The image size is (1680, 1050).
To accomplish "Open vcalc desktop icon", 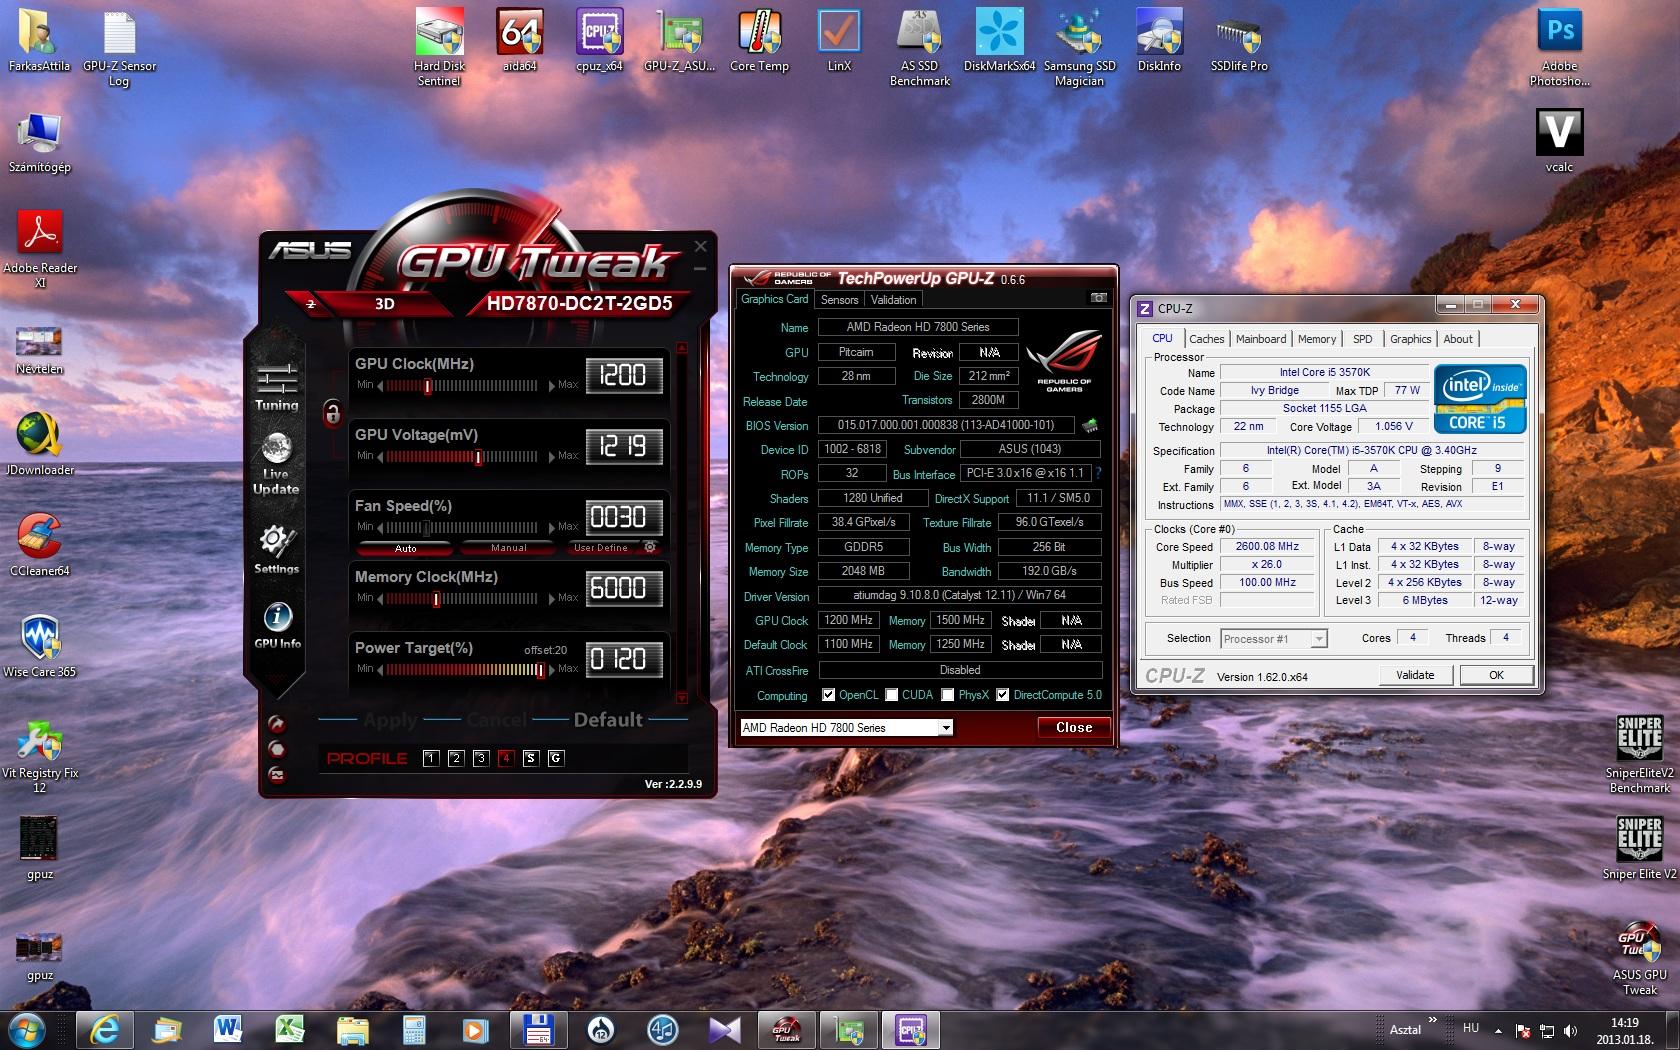I will point(1559,140).
